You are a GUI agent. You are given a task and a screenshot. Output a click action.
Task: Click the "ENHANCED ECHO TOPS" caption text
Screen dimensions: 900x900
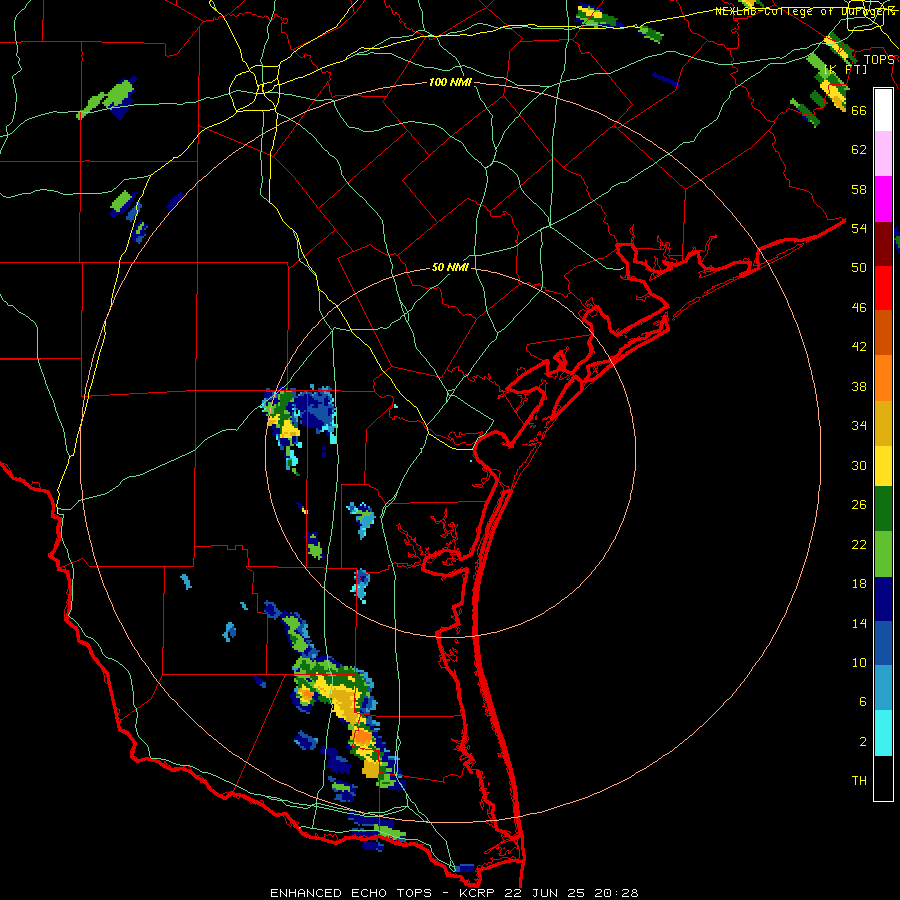coord(351,893)
